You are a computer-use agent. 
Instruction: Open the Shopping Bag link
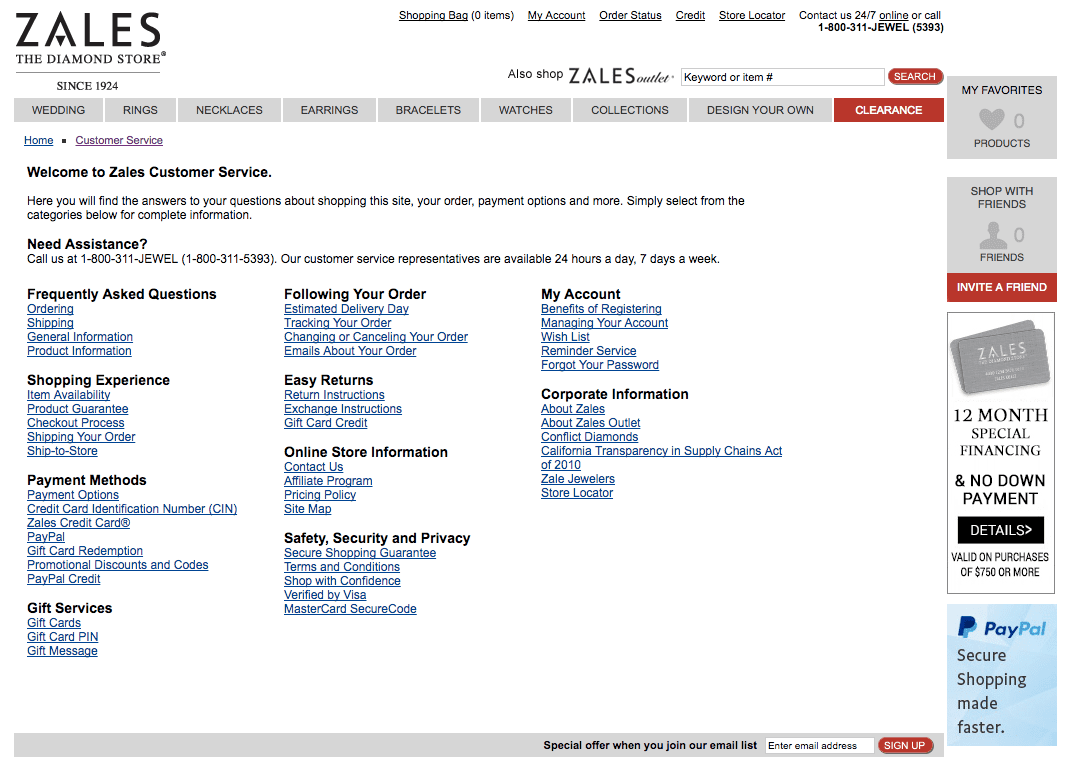(x=432, y=15)
